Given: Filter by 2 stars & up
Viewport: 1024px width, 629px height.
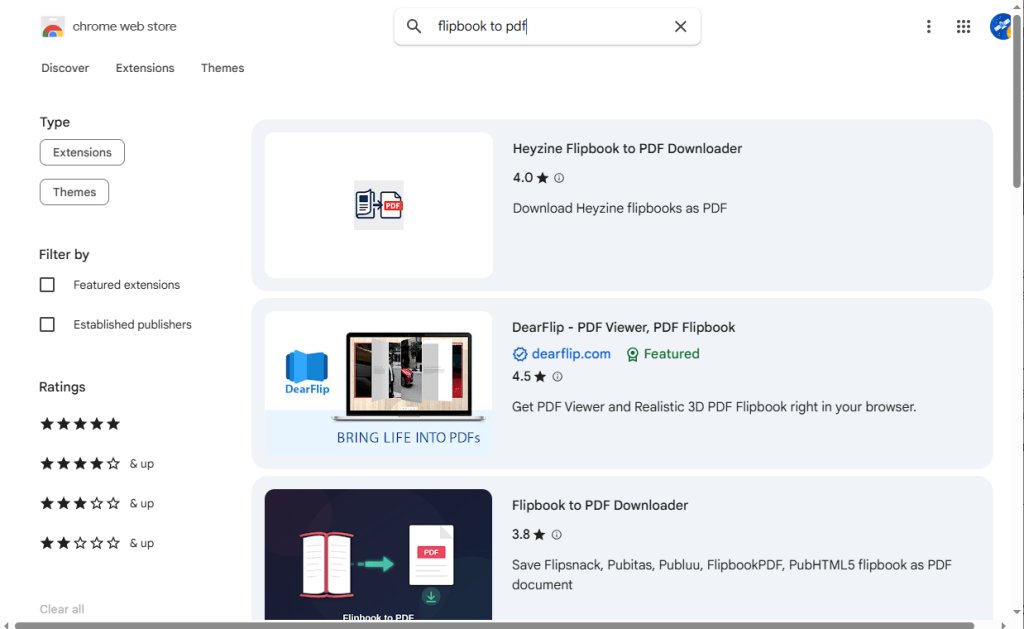Looking at the screenshot, I should (97, 543).
